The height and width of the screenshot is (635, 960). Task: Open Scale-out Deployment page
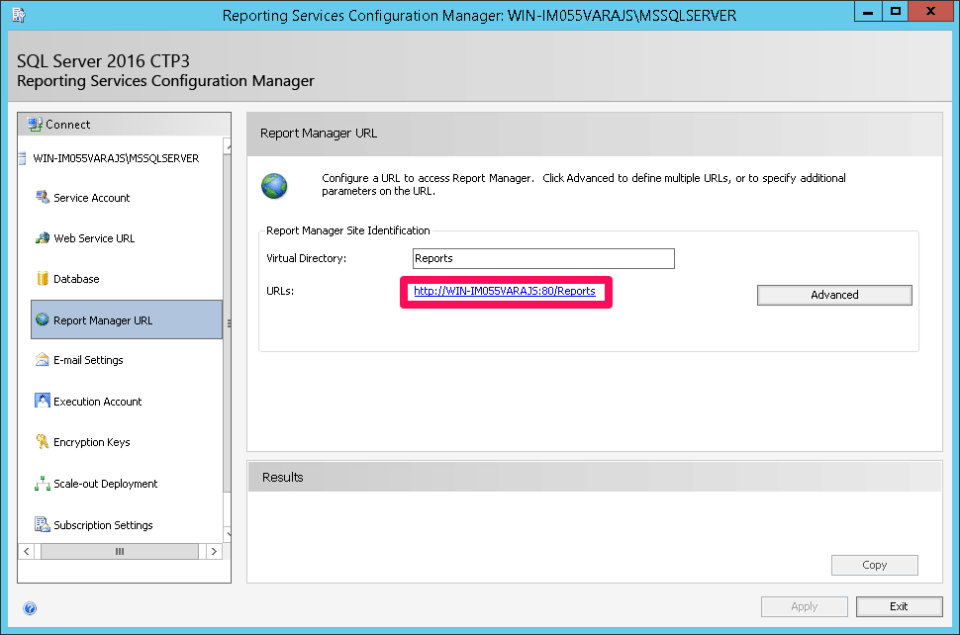click(x=105, y=484)
